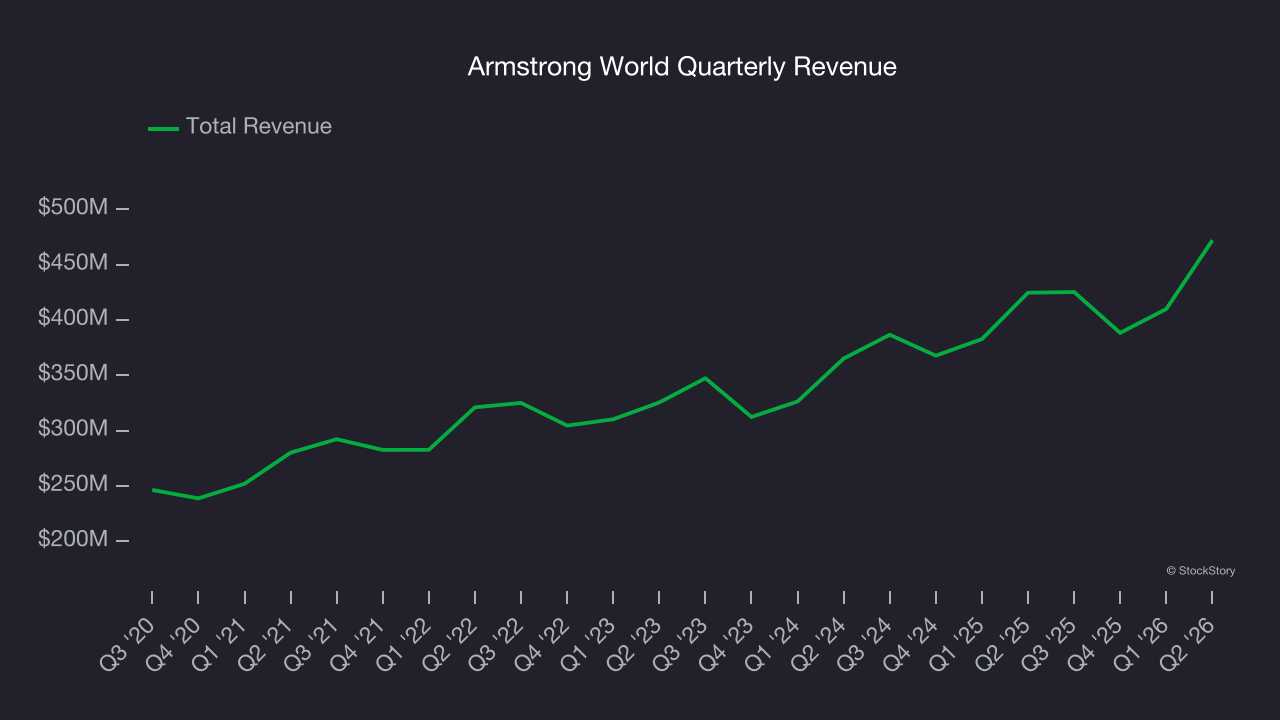
Task: Choose the Q1 '25 x-axis label
Action: pos(956,644)
